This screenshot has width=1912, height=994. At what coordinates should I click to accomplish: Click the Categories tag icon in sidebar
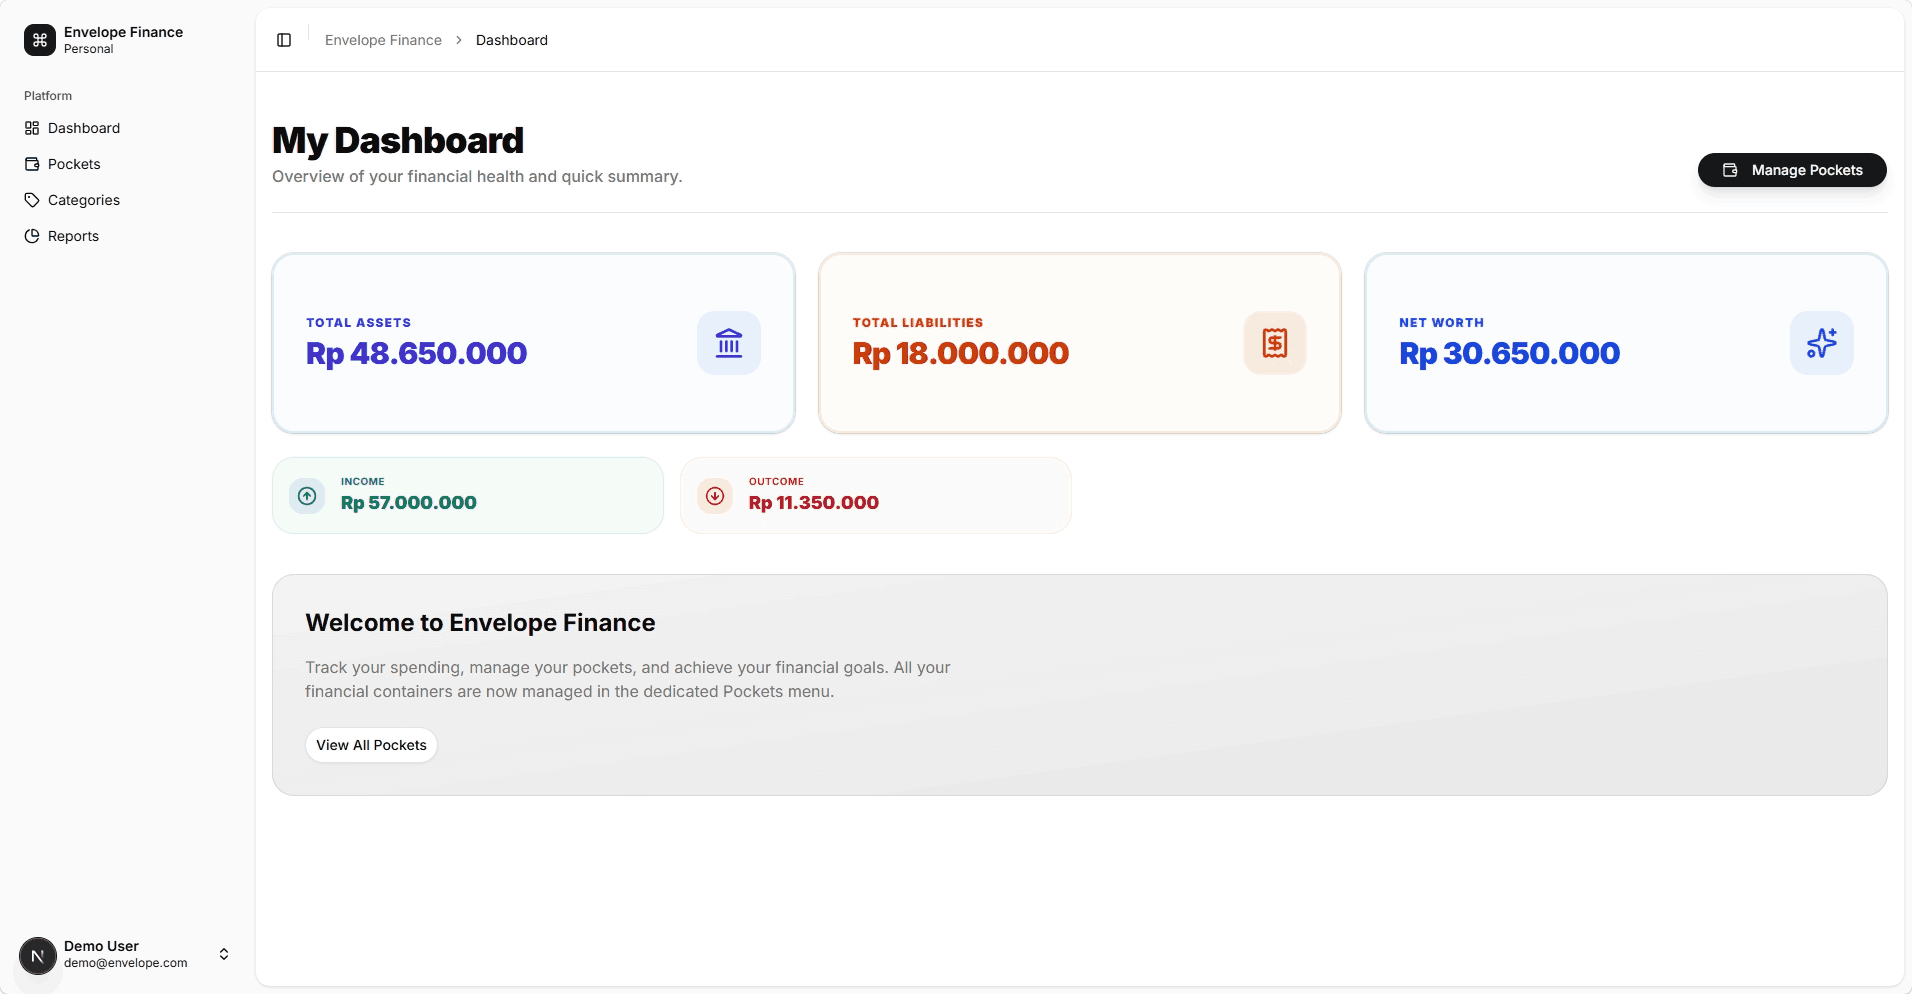pos(32,200)
